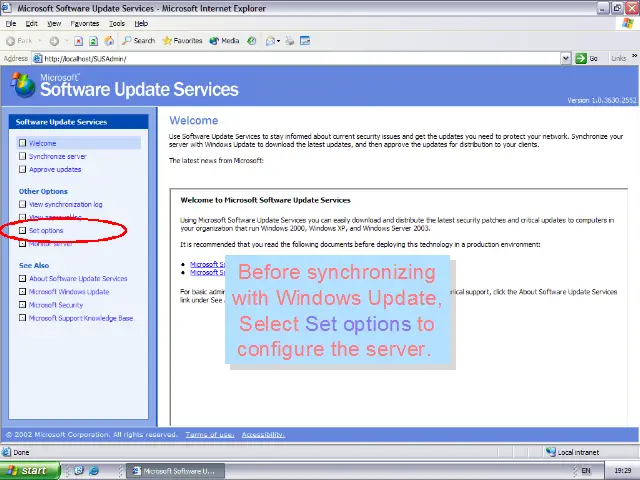The height and width of the screenshot is (480, 640).
Task: Click the Forward arrow toolbar icon
Action: (x=54, y=41)
